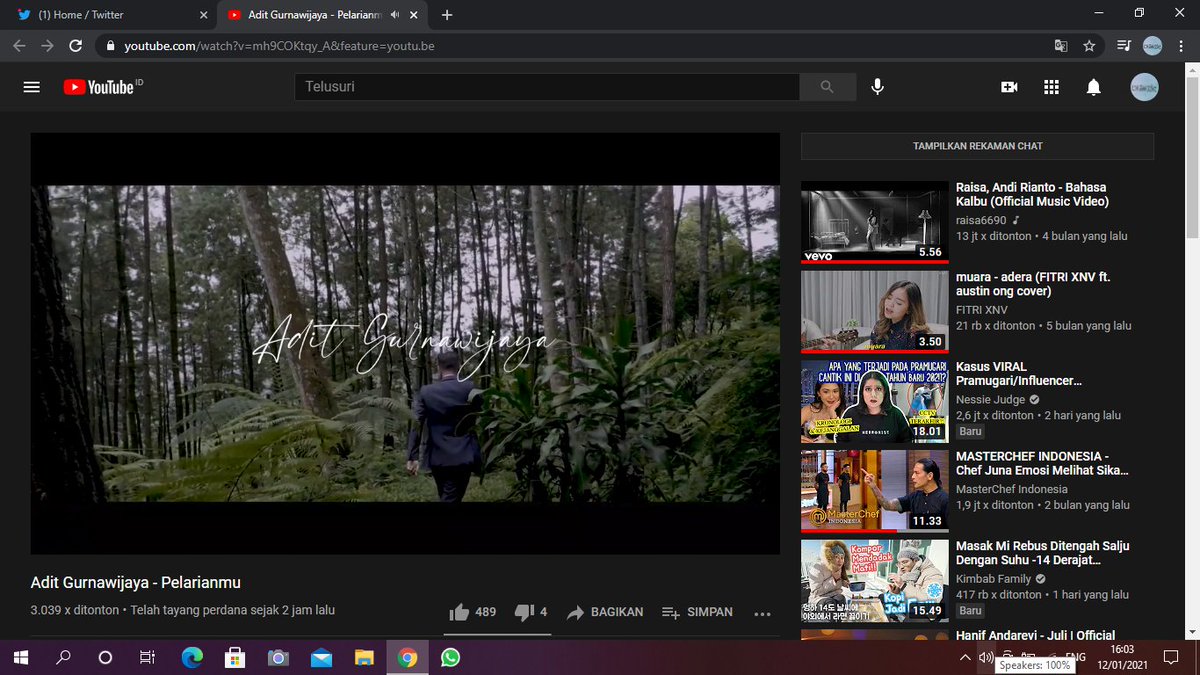Screen dimensions: 1200x675
Task: Open Raisa, Andi Rianto - Bahasa Kalbu title
Action: pyautogui.click(x=1032, y=194)
